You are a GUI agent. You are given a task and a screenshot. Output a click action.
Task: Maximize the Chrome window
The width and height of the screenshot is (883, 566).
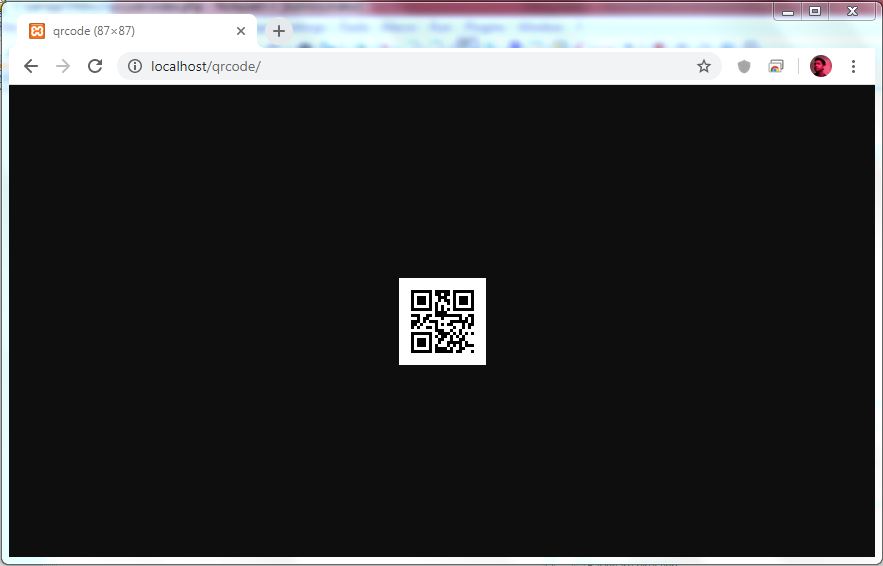pyautogui.click(x=815, y=11)
